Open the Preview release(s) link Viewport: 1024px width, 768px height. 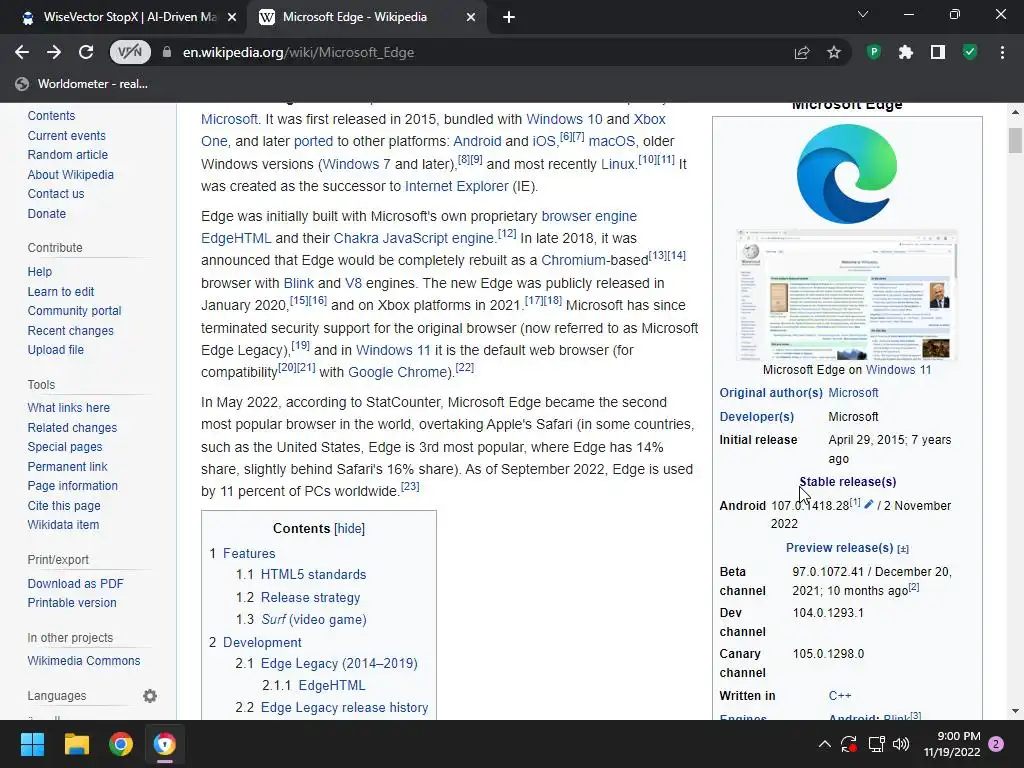pos(839,548)
